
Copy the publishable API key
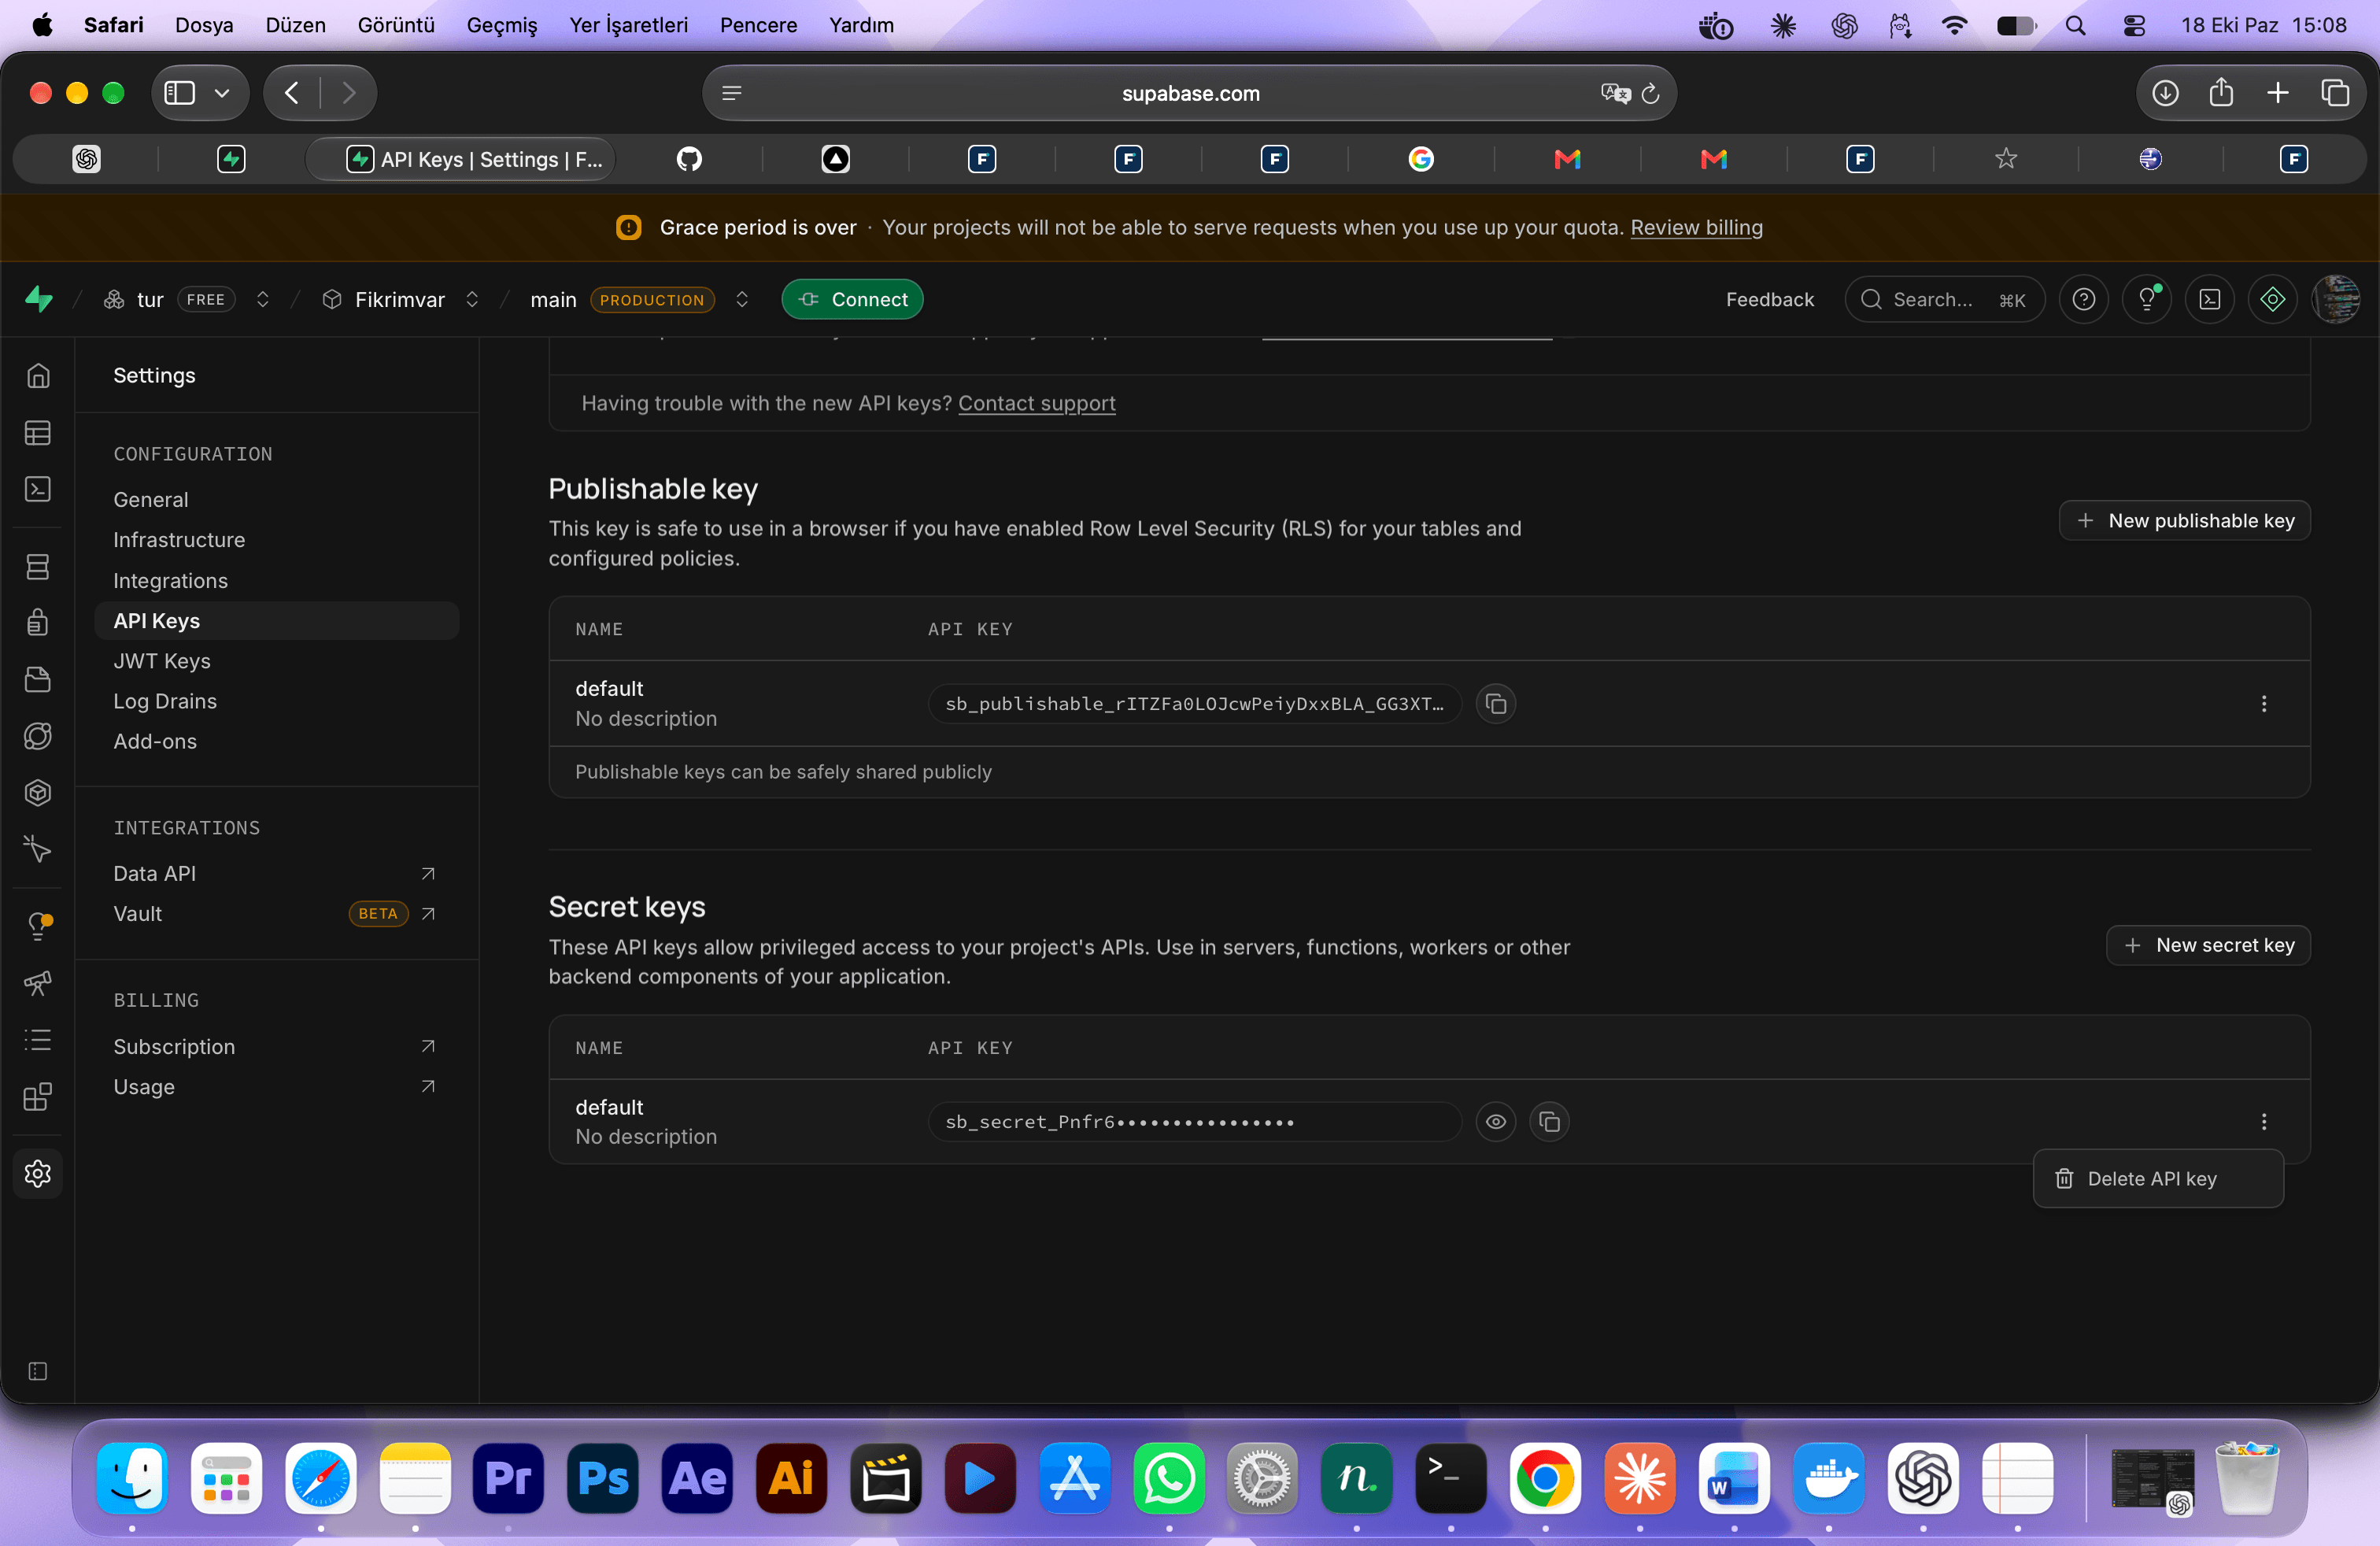point(1495,704)
